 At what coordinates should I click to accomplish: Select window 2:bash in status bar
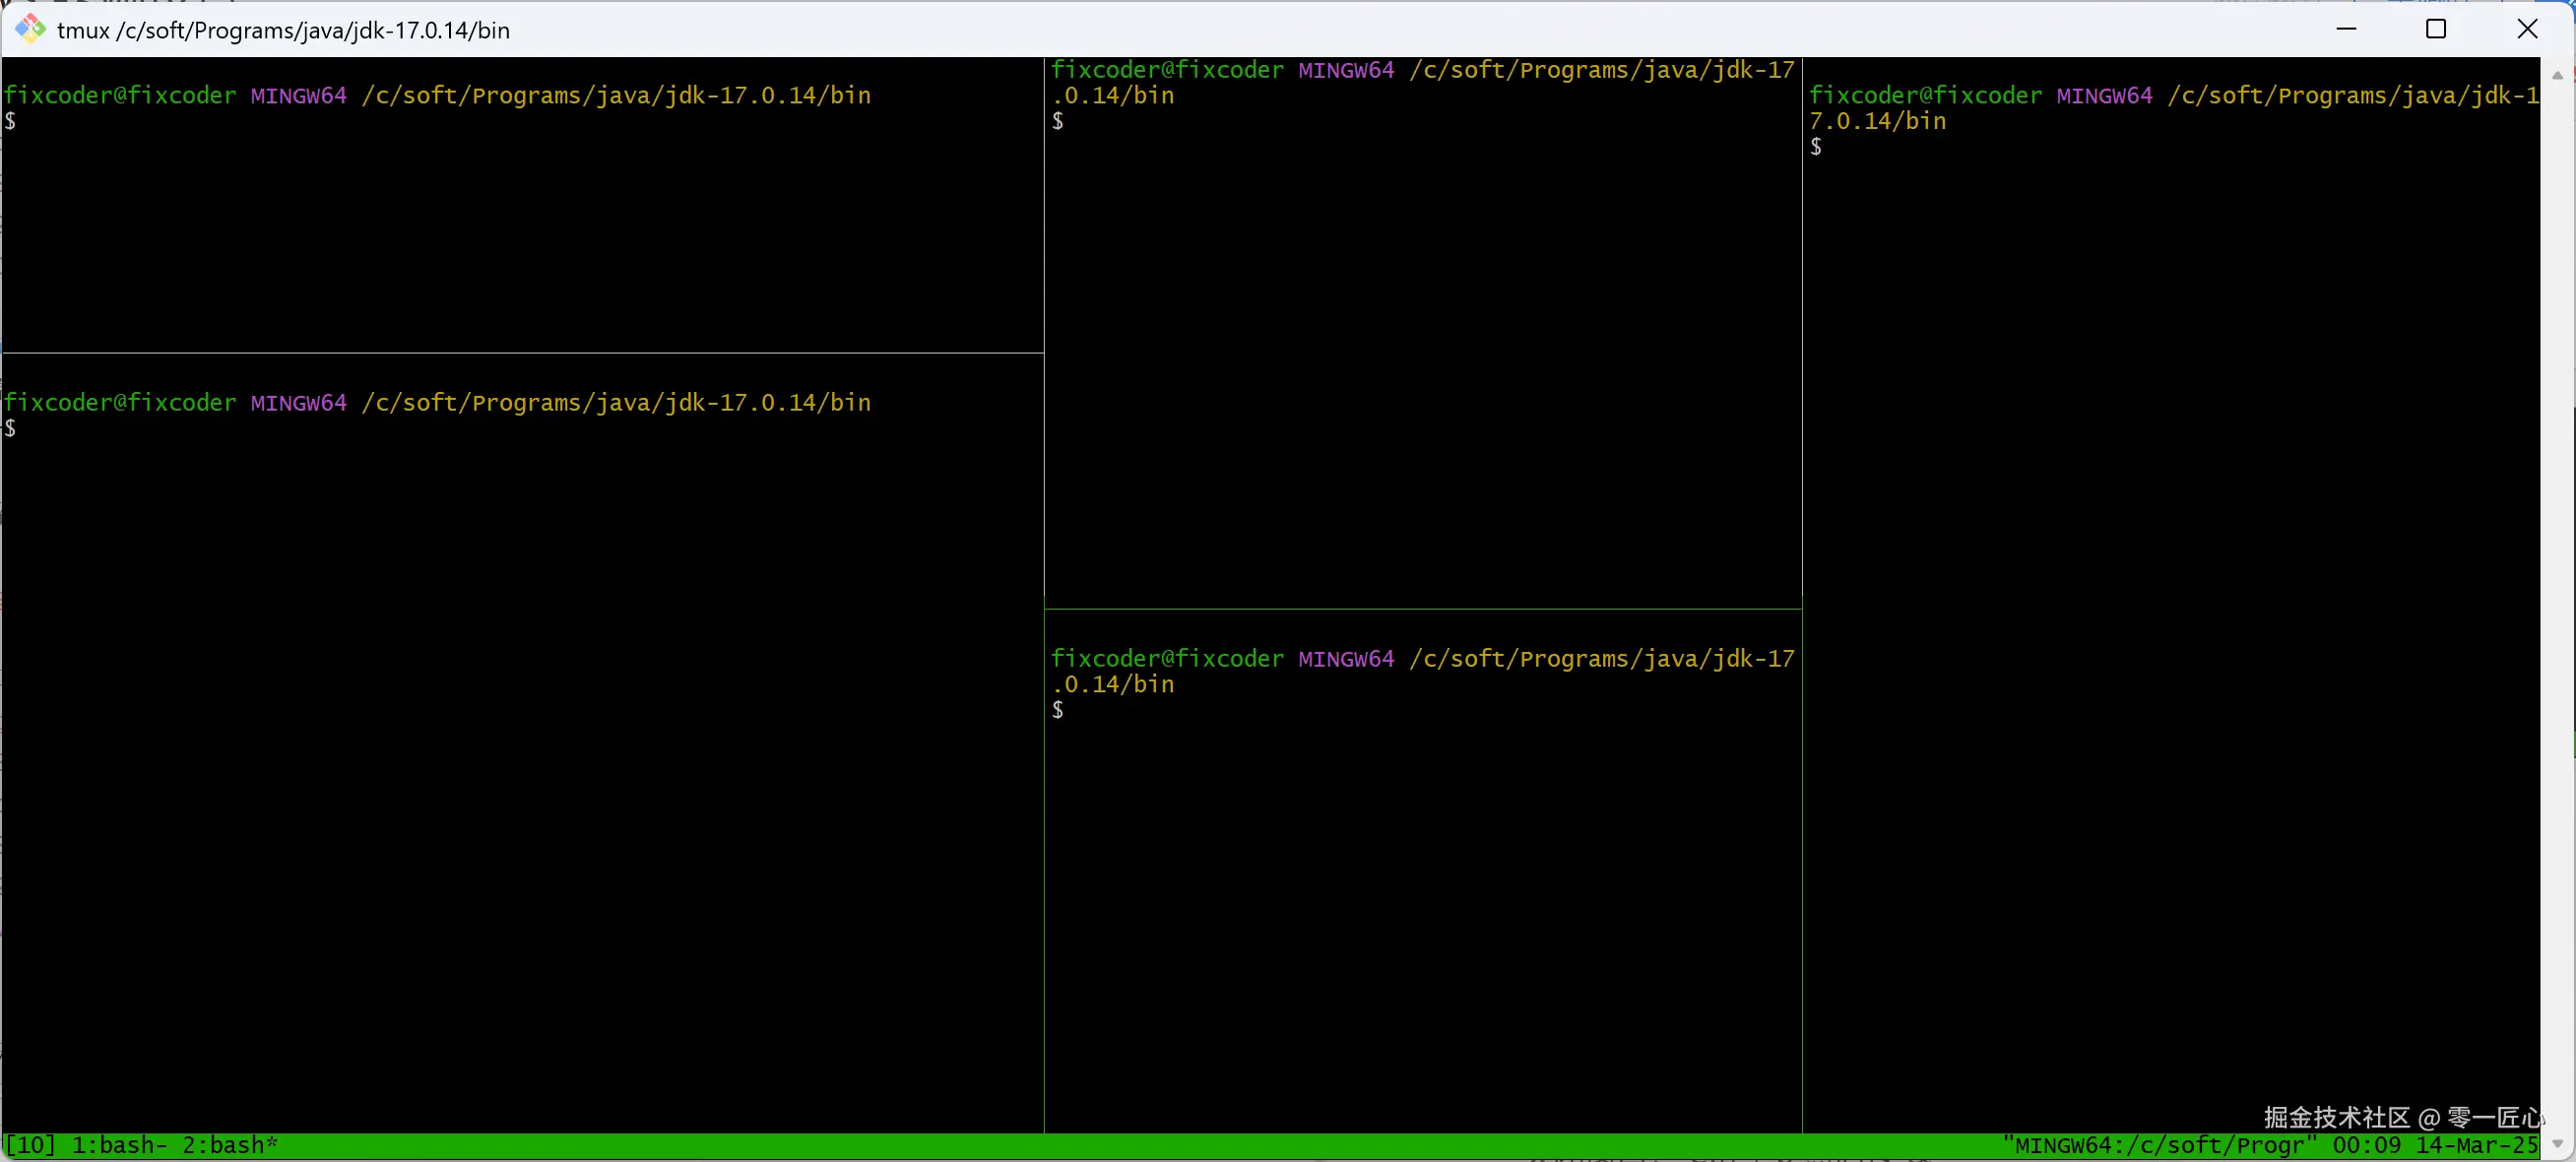coord(229,1145)
